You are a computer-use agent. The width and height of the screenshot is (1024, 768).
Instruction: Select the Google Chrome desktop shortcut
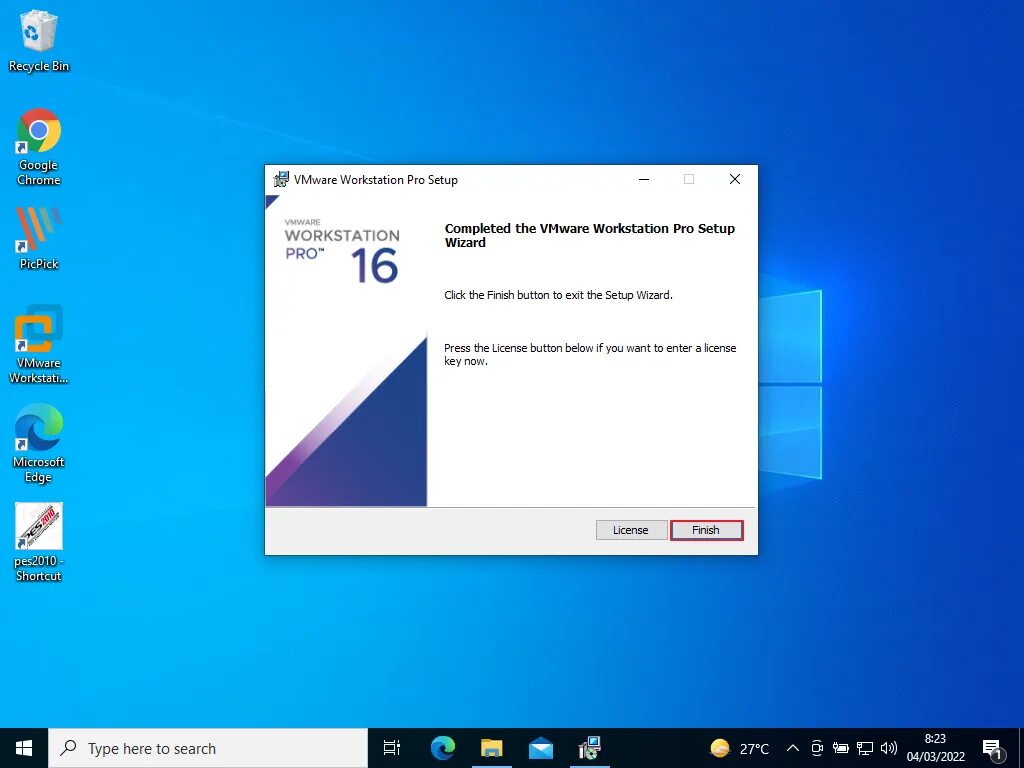(39, 147)
